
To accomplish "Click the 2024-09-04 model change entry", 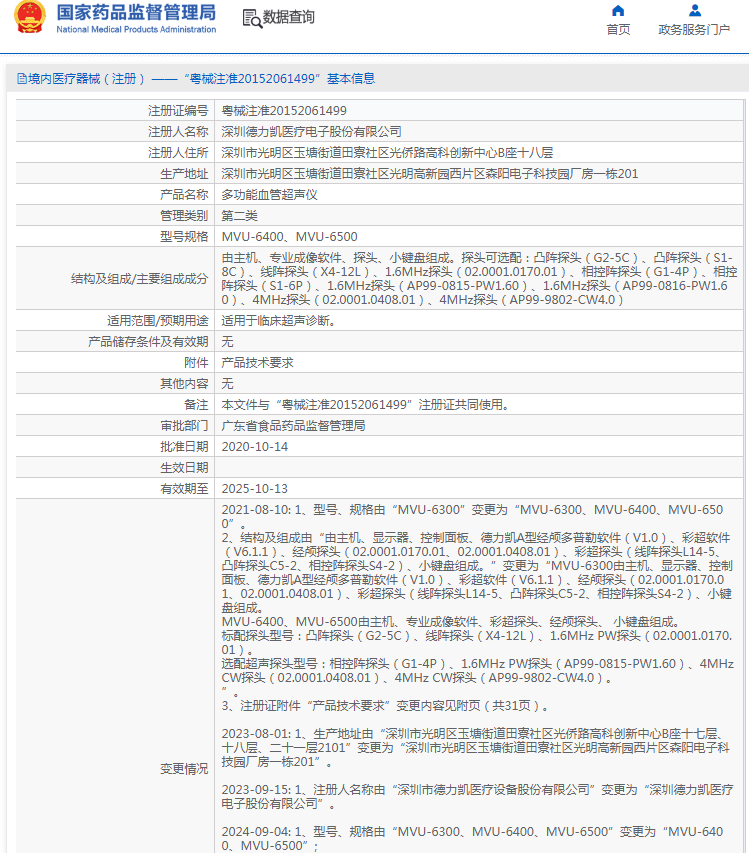I will pos(472,839).
